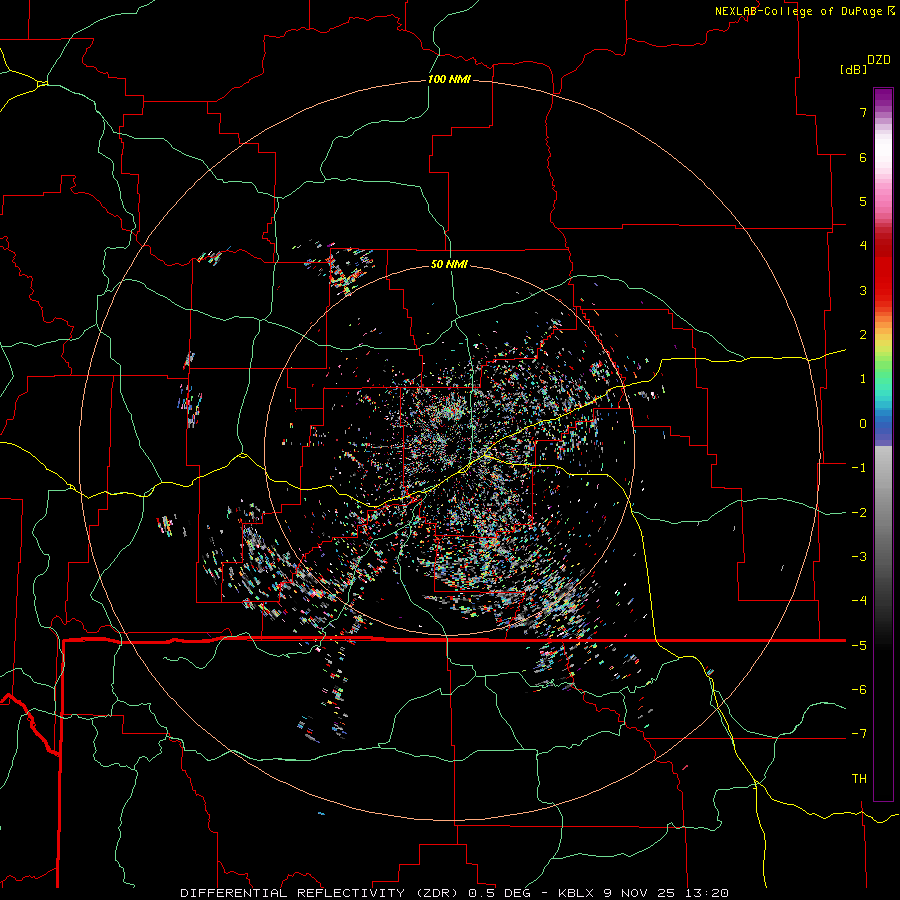Viewport: 900px width, 900px height.
Task: Click the 2 value on color scale
Action: tap(863, 335)
